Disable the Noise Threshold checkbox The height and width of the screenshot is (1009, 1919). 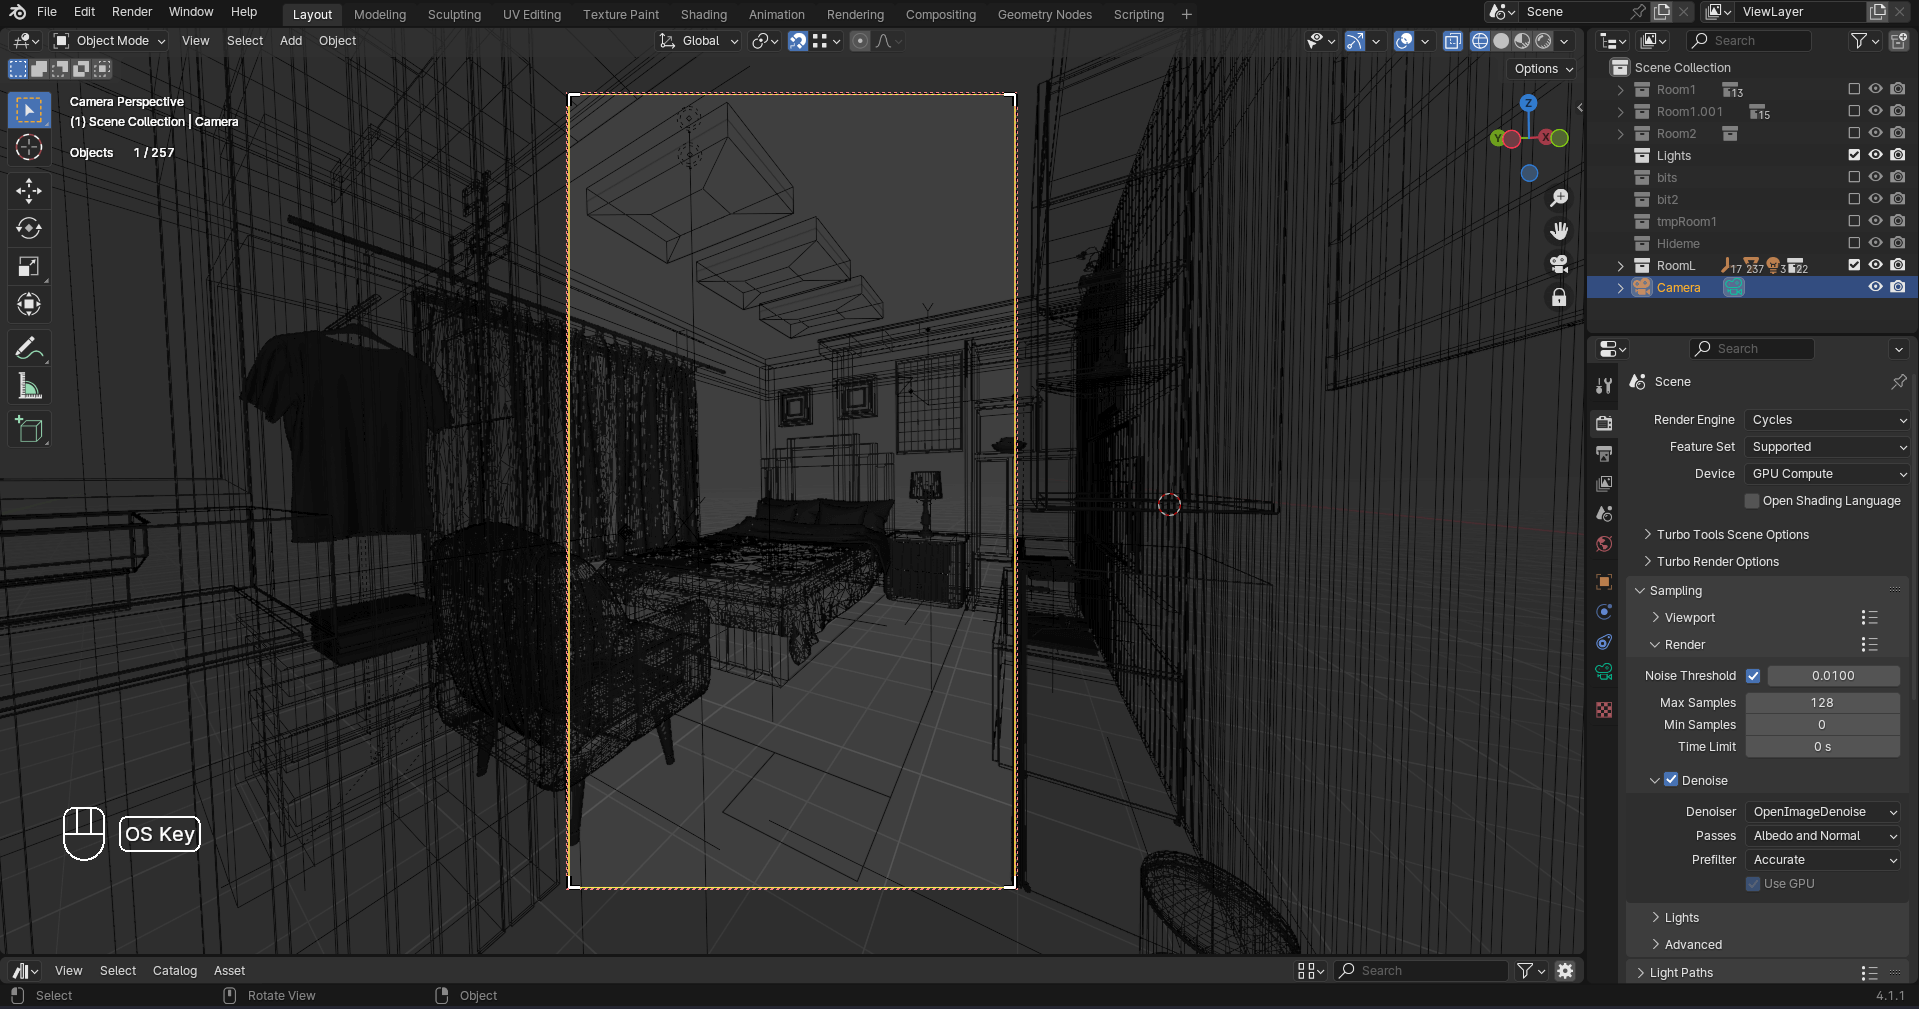[x=1753, y=676]
